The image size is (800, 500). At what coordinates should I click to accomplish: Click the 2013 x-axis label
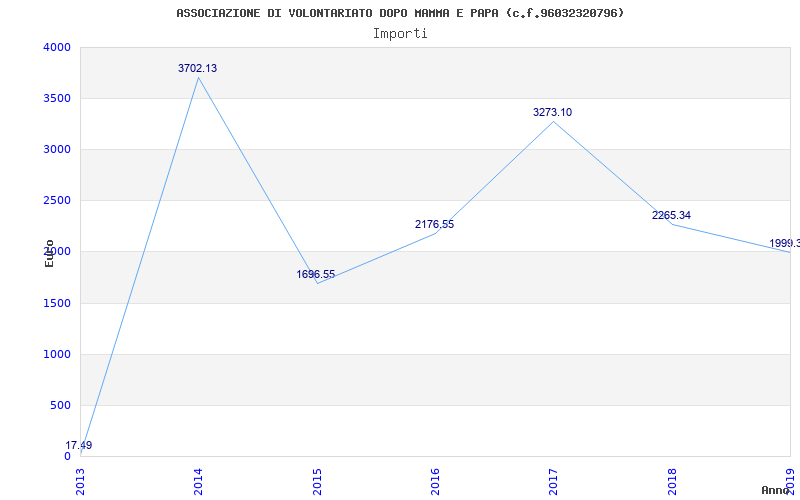pos(80,482)
